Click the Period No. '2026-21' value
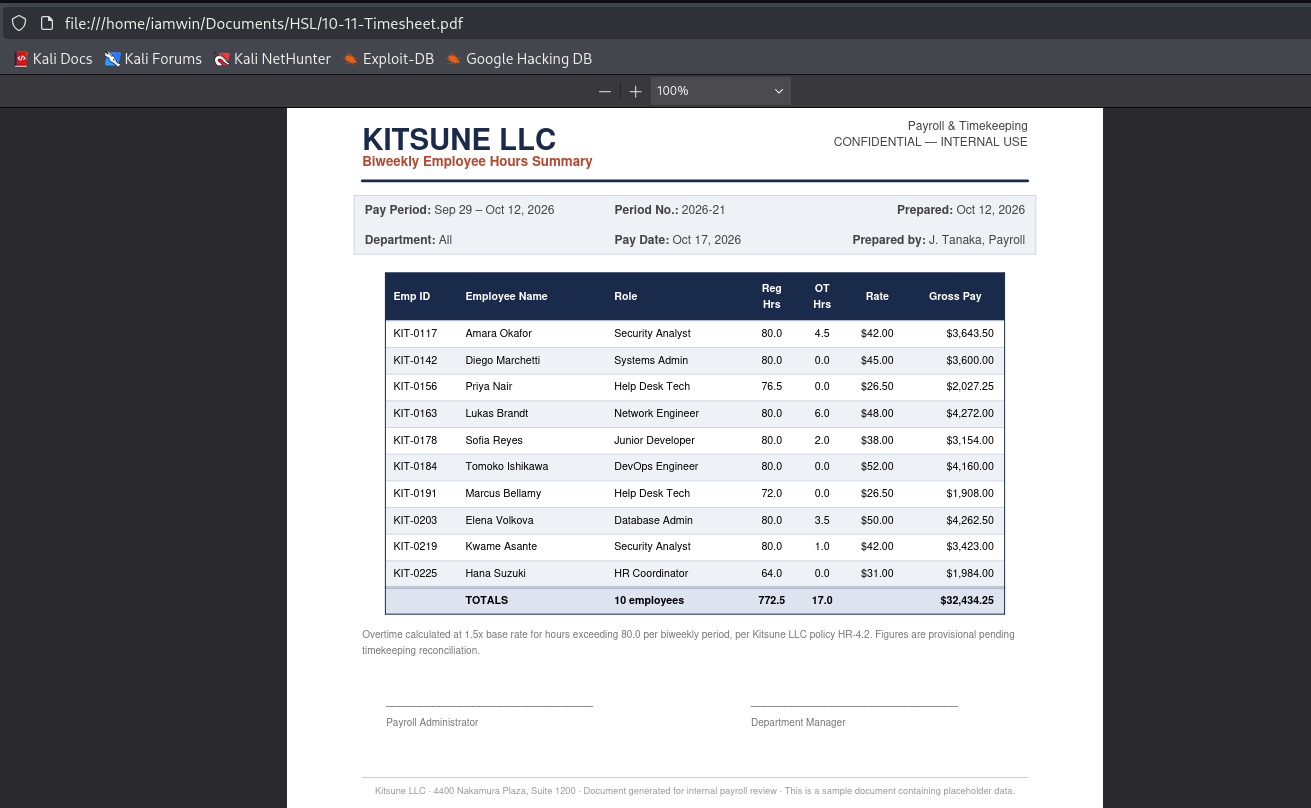Screen dimensions: 1311x808 click(703, 210)
